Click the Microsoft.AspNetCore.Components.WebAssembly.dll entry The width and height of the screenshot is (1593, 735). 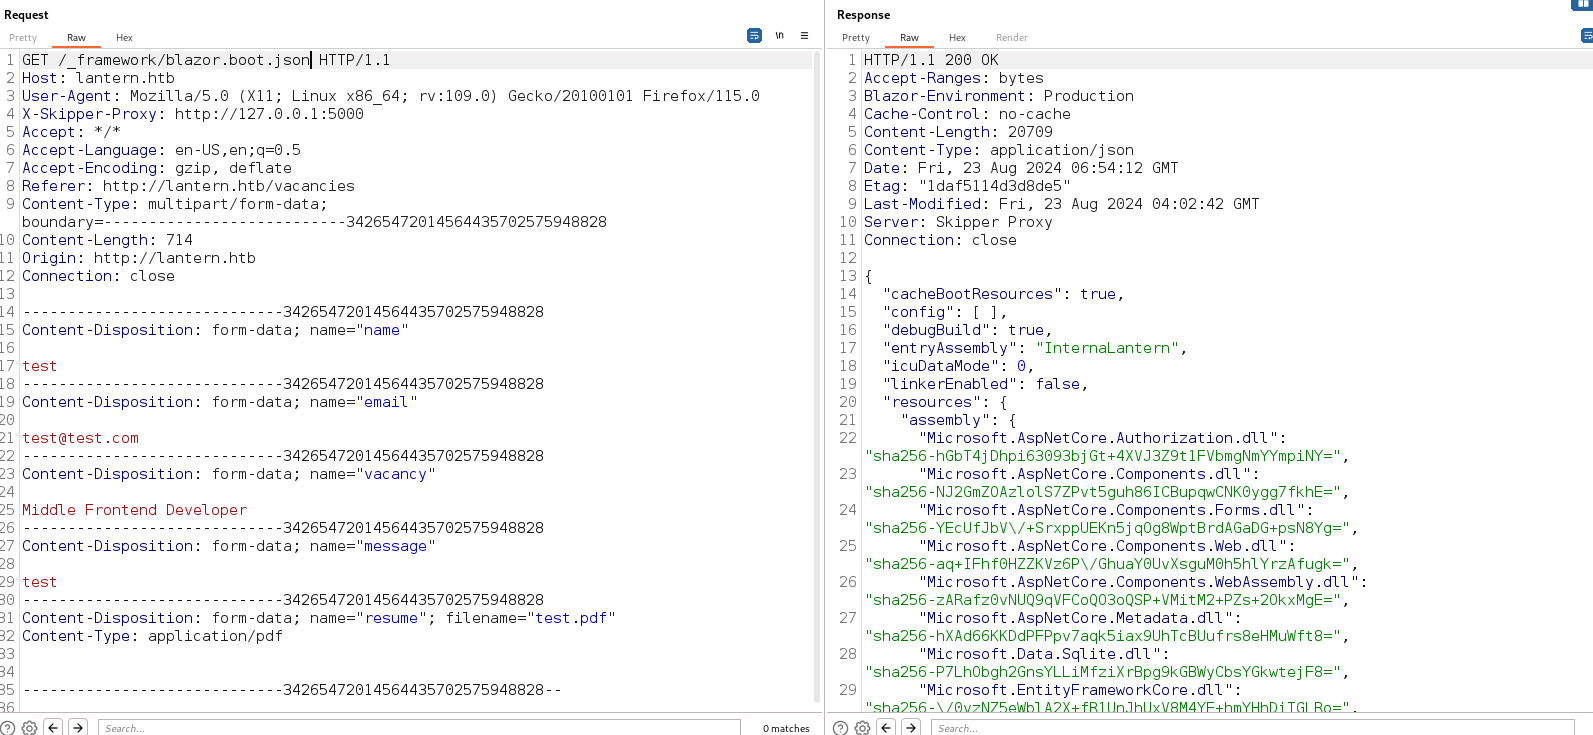(x=1143, y=582)
